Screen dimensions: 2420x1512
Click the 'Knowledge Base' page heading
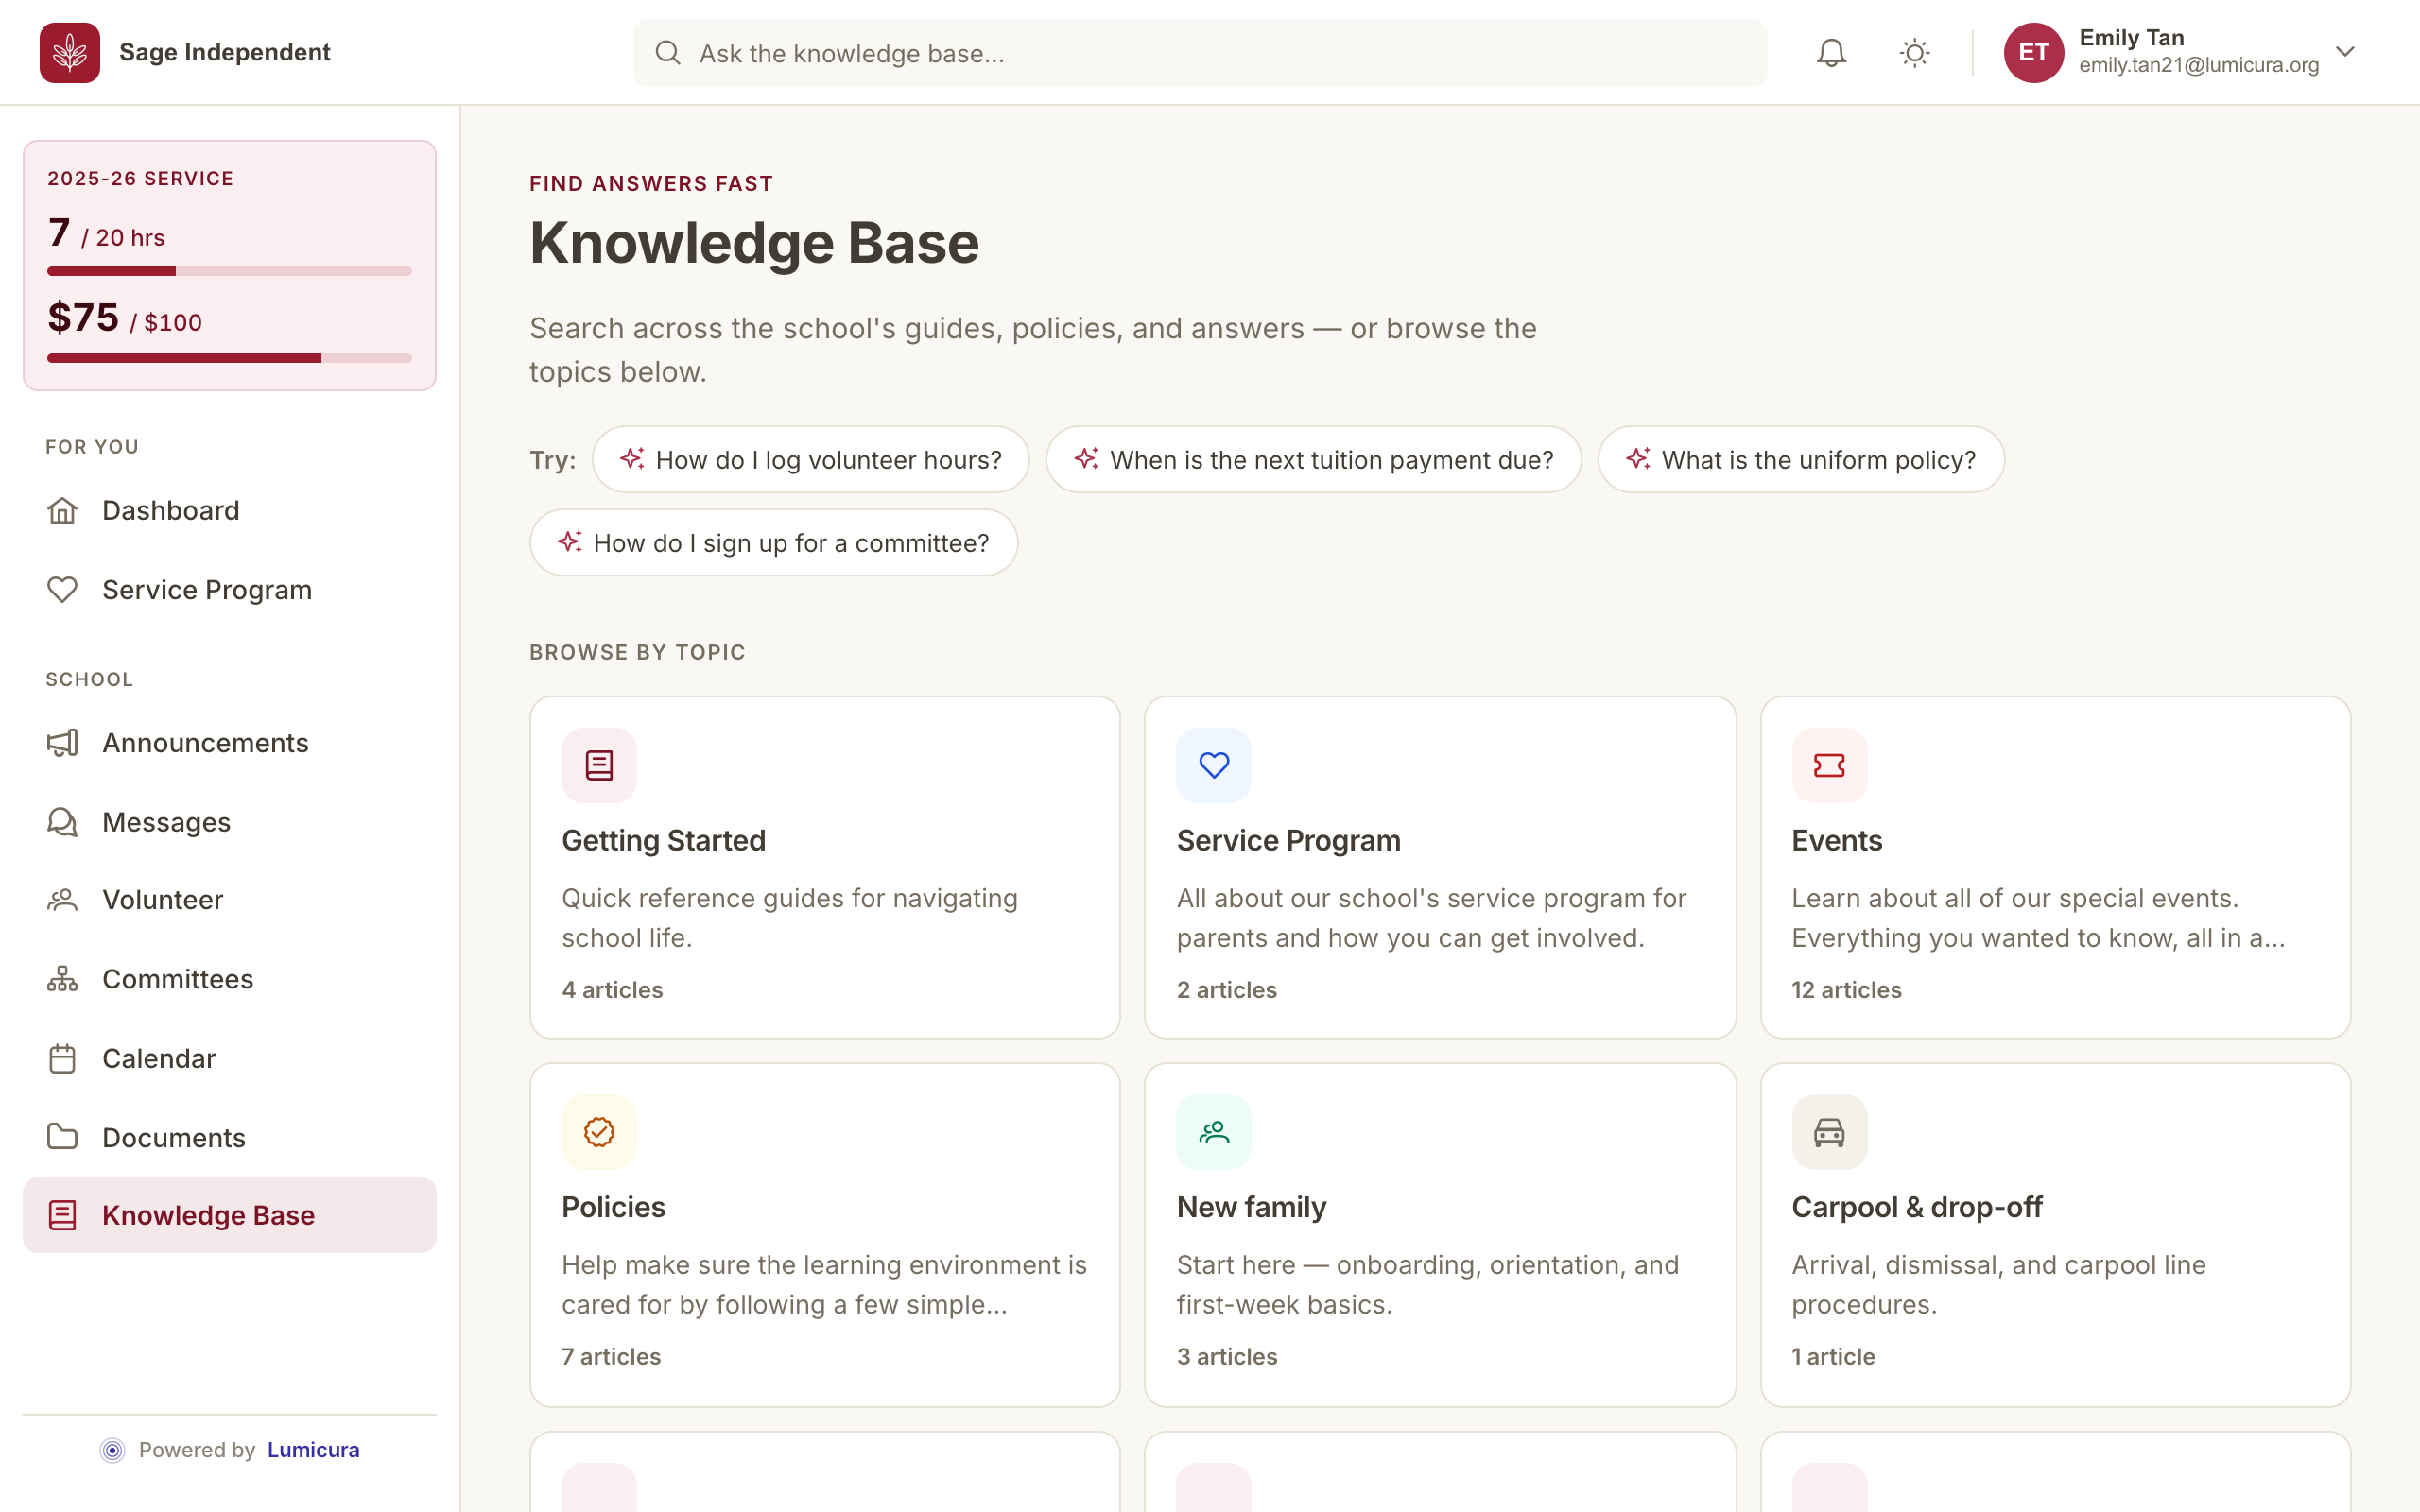click(754, 243)
